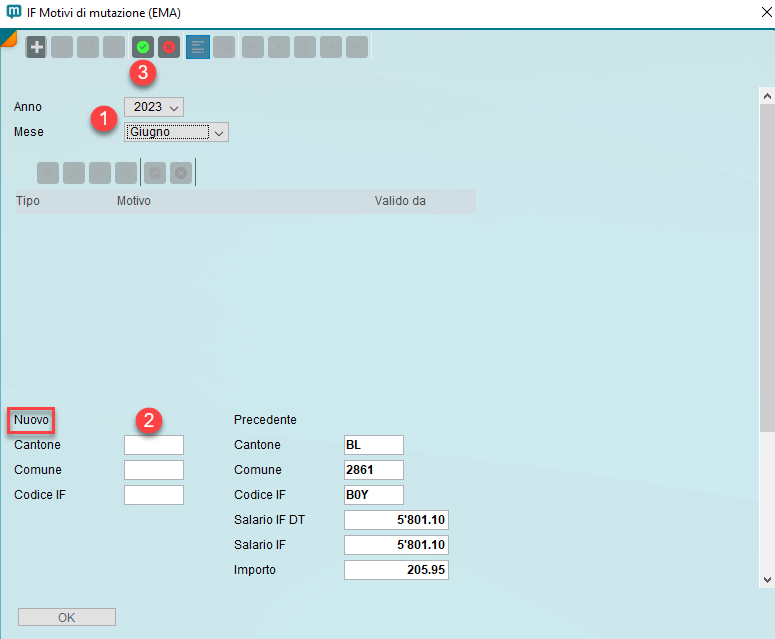
Task: Click the Tipo column header
Action: point(28,201)
